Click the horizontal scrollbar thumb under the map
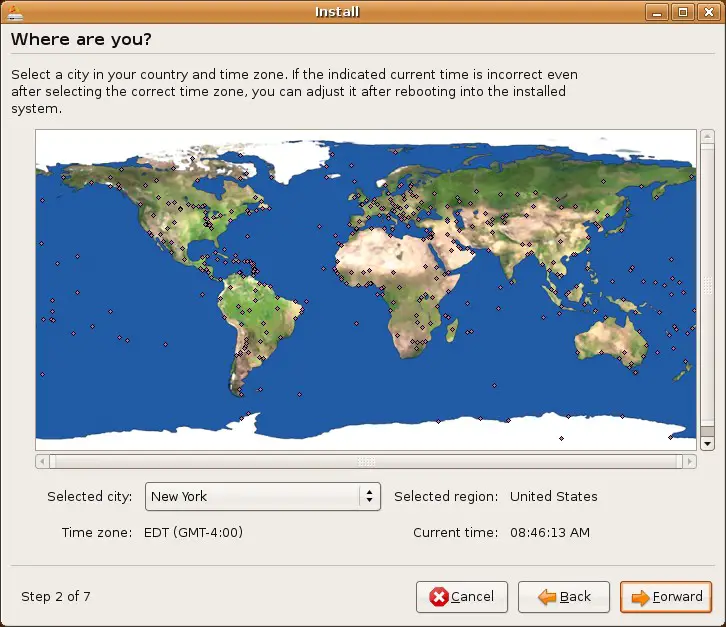Viewport: 726px width, 627px height. [x=366, y=461]
